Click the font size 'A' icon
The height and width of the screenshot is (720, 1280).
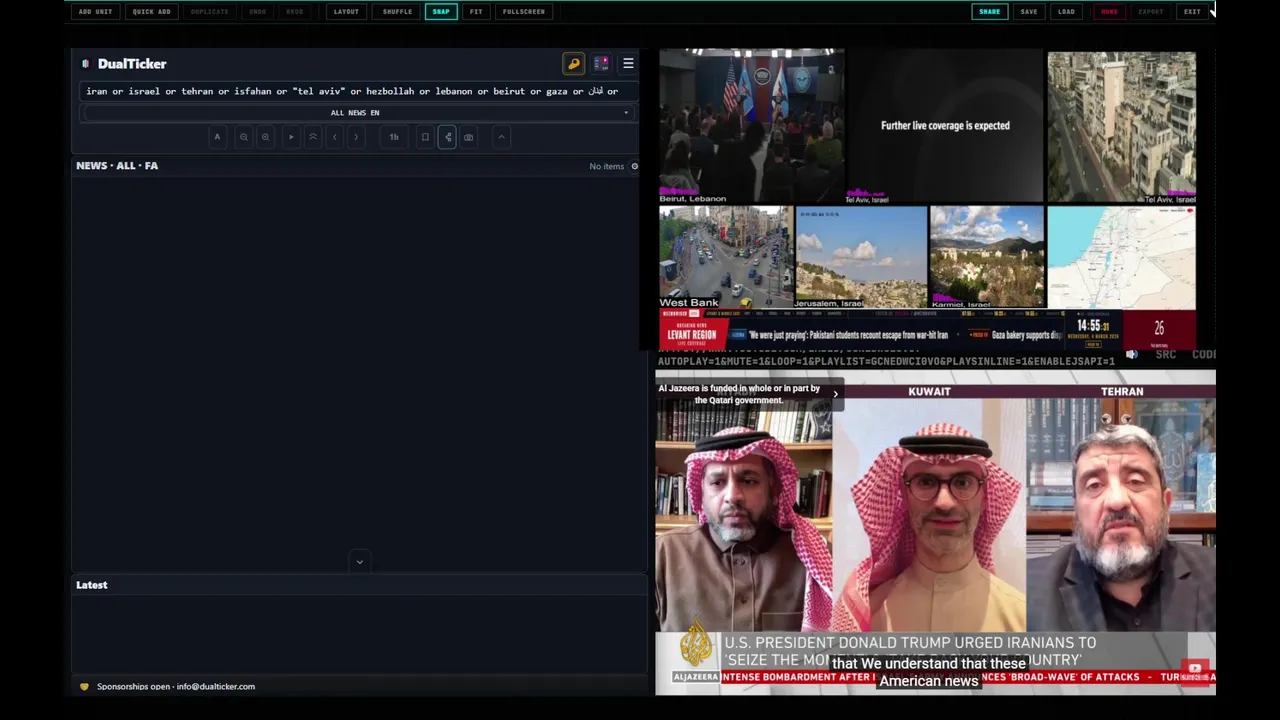pyautogui.click(x=217, y=137)
